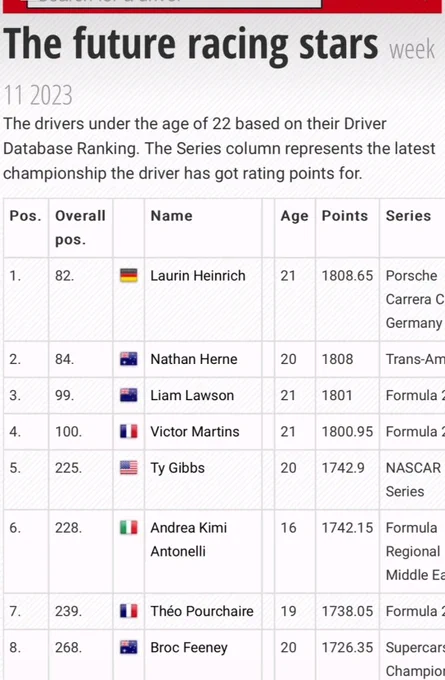The height and width of the screenshot is (680, 445).
Task: Open the Théo Pourchaire driver link
Action: (x=202, y=611)
